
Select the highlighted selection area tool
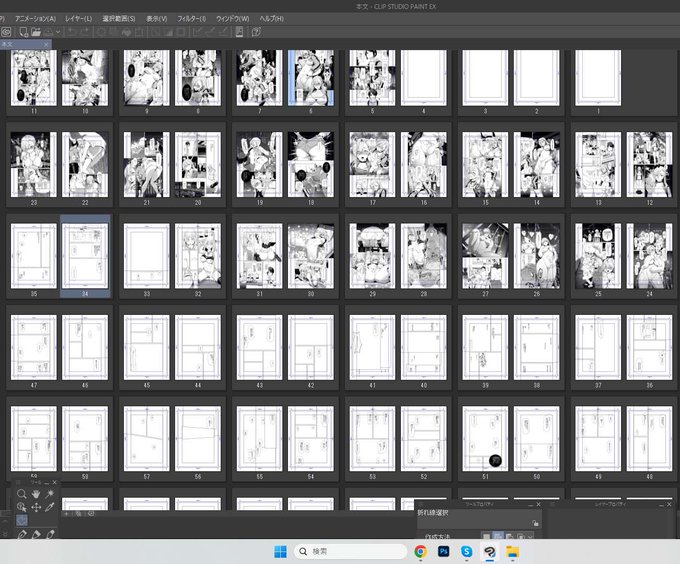(22, 520)
